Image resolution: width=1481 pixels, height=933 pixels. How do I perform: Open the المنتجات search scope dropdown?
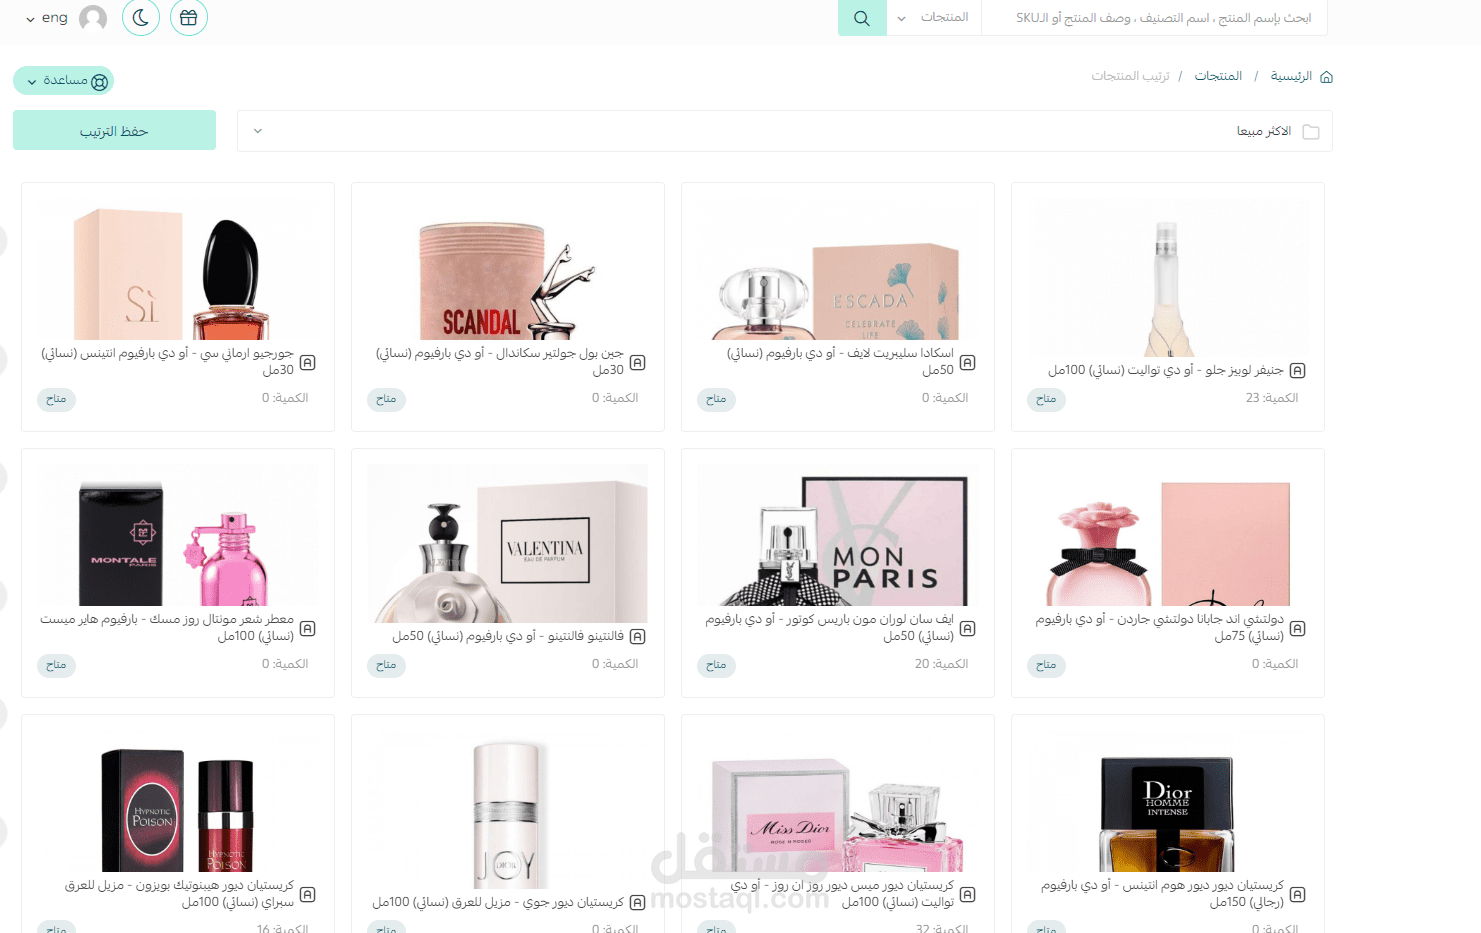(933, 18)
